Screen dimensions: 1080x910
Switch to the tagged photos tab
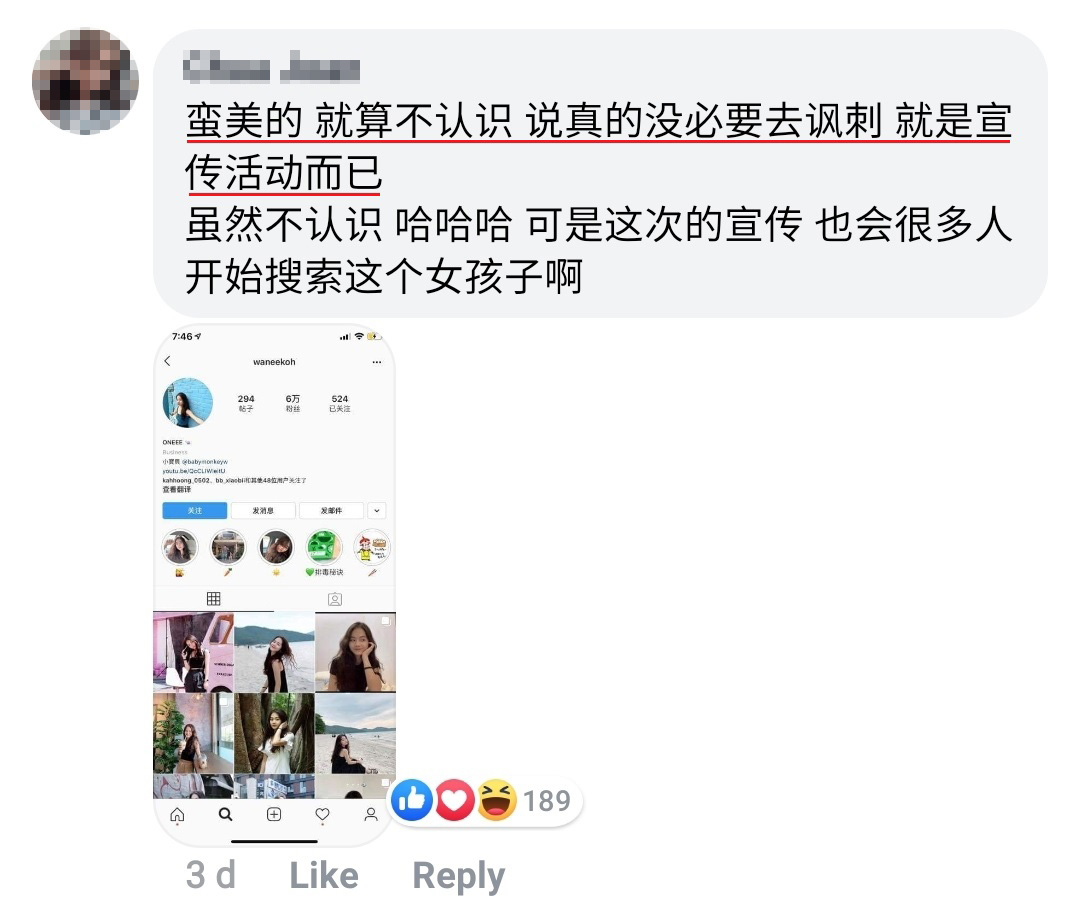tap(335, 599)
